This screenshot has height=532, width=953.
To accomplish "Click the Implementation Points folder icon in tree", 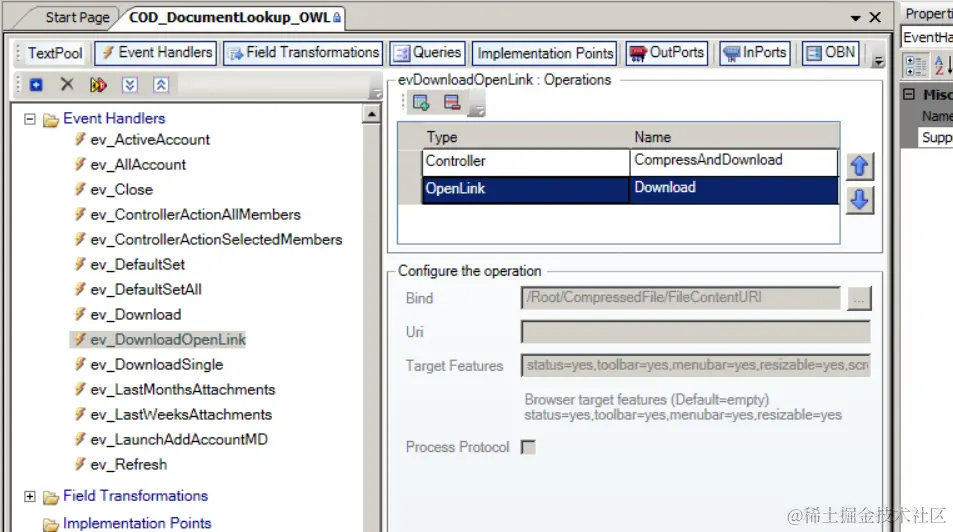I will (51, 524).
